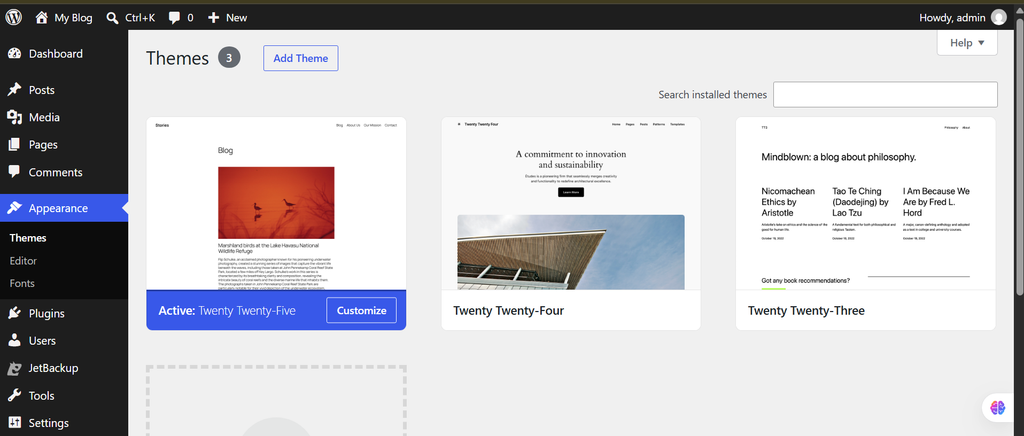Focus the Search installed themes field

(885, 95)
